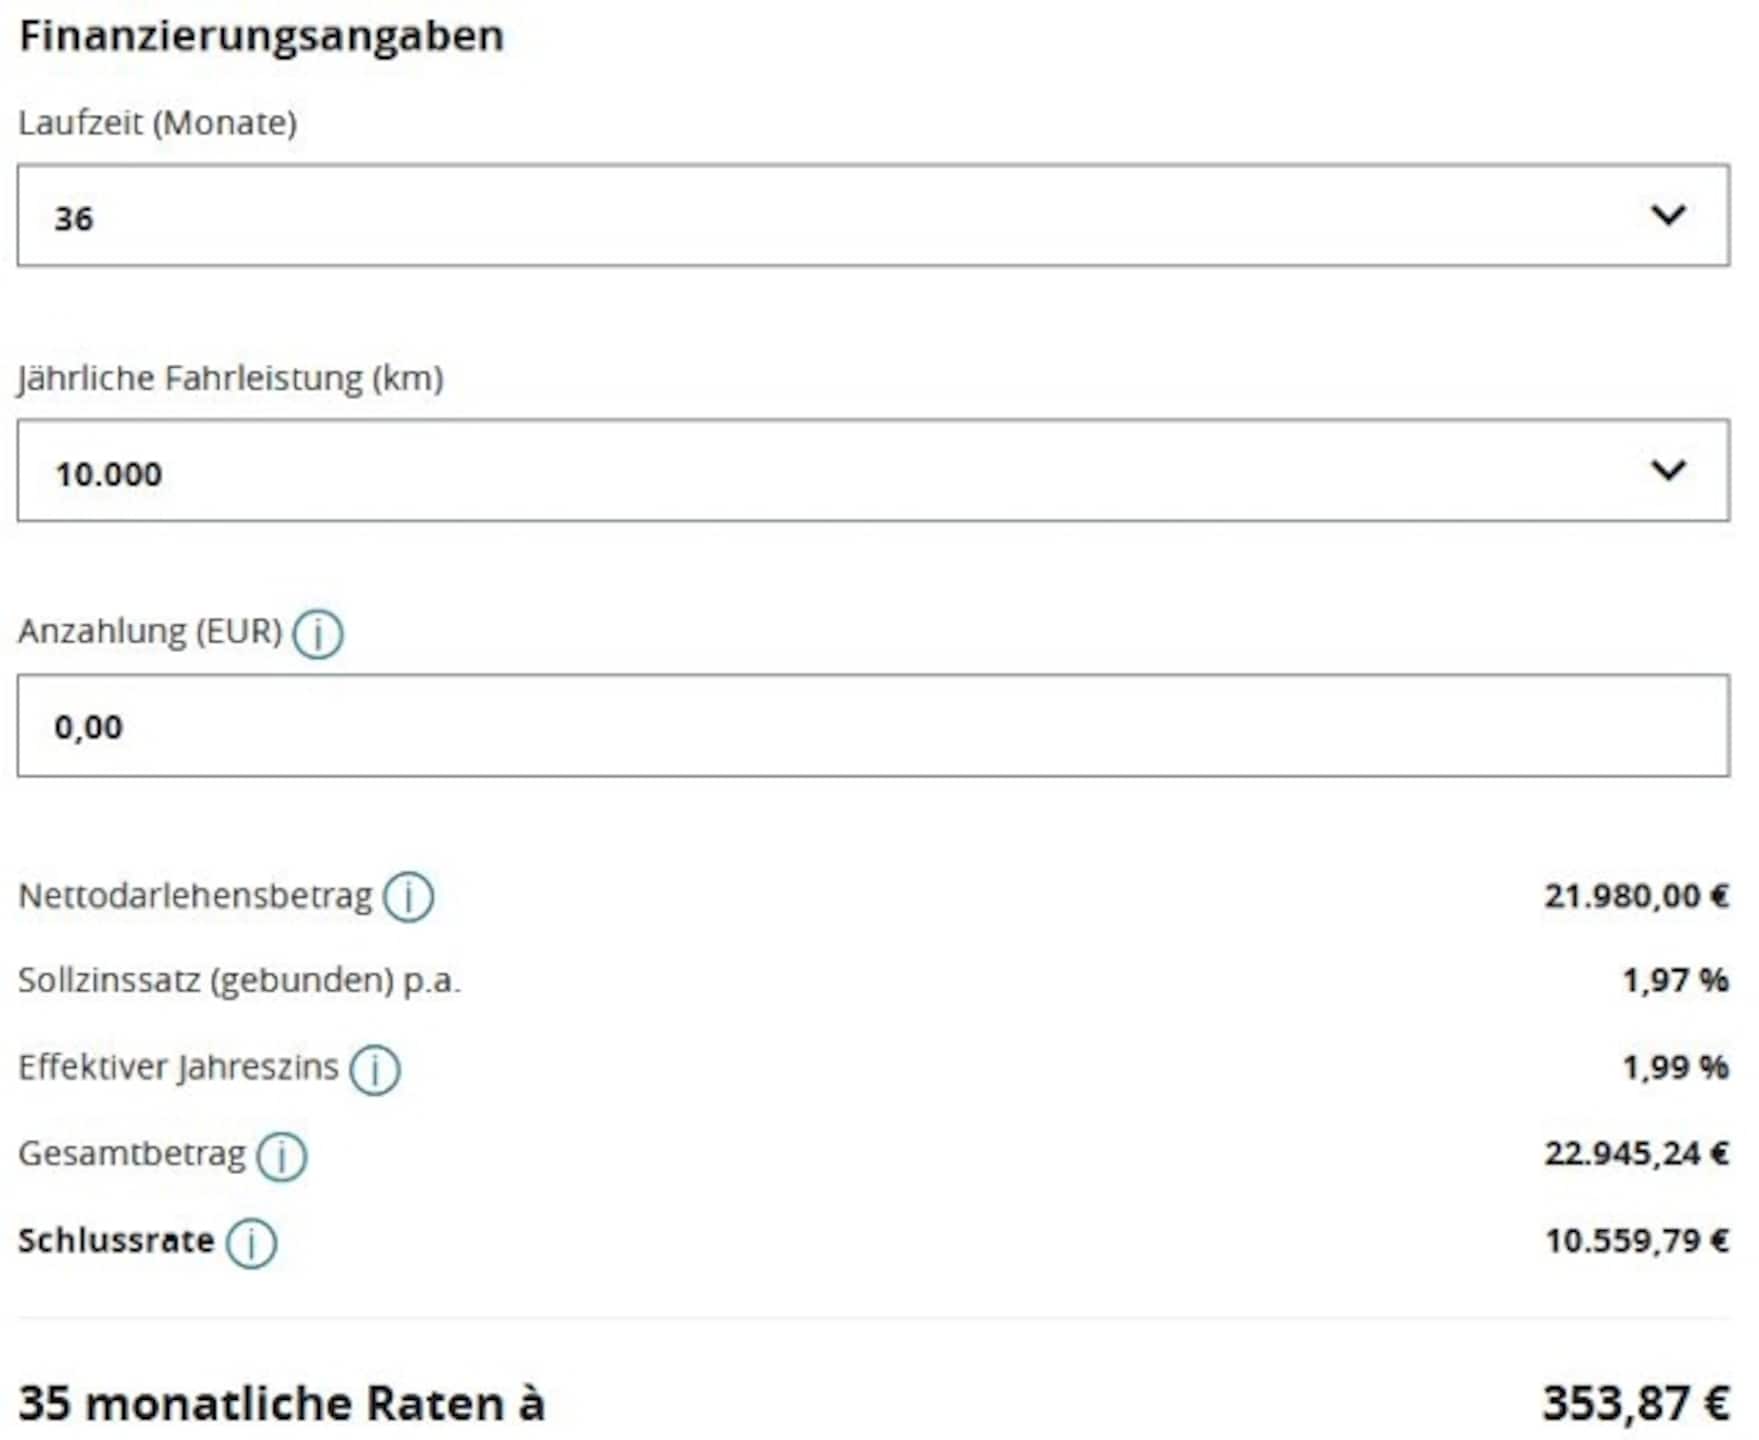Viewport: 1759px width, 1440px height.
Task: Select the 21.980,00 € loan amount value
Action: coord(1636,896)
